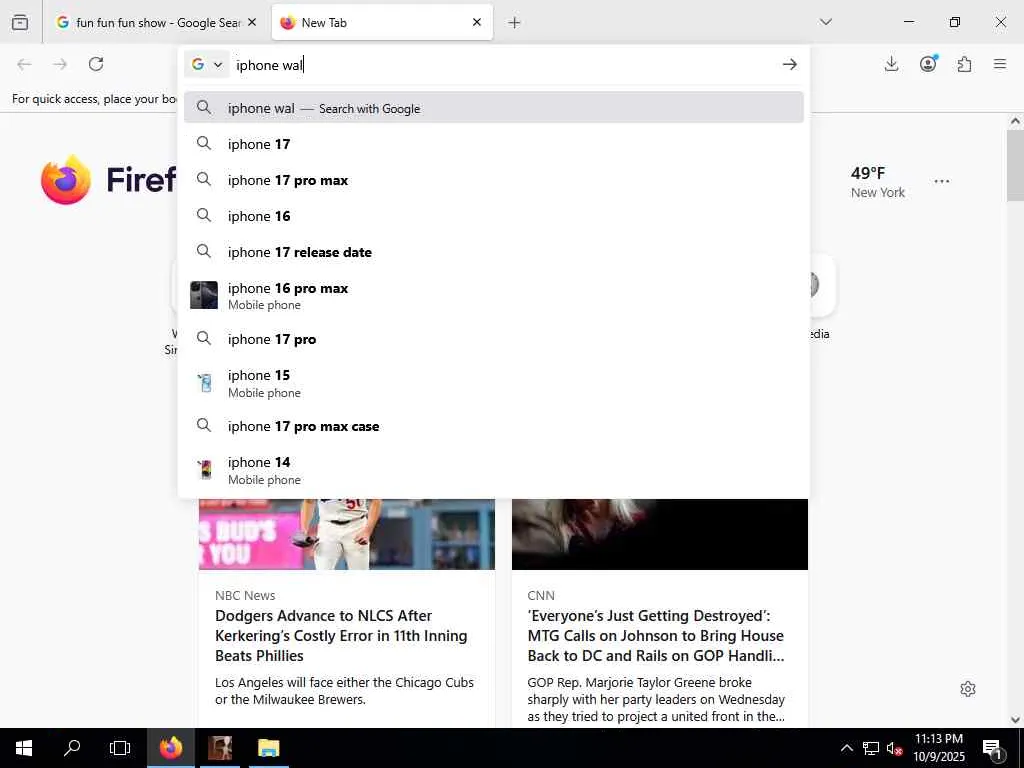Screen dimensions: 1024x768
Task: Close the 'fun fun fun show' tab
Action: (x=252, y=22)
